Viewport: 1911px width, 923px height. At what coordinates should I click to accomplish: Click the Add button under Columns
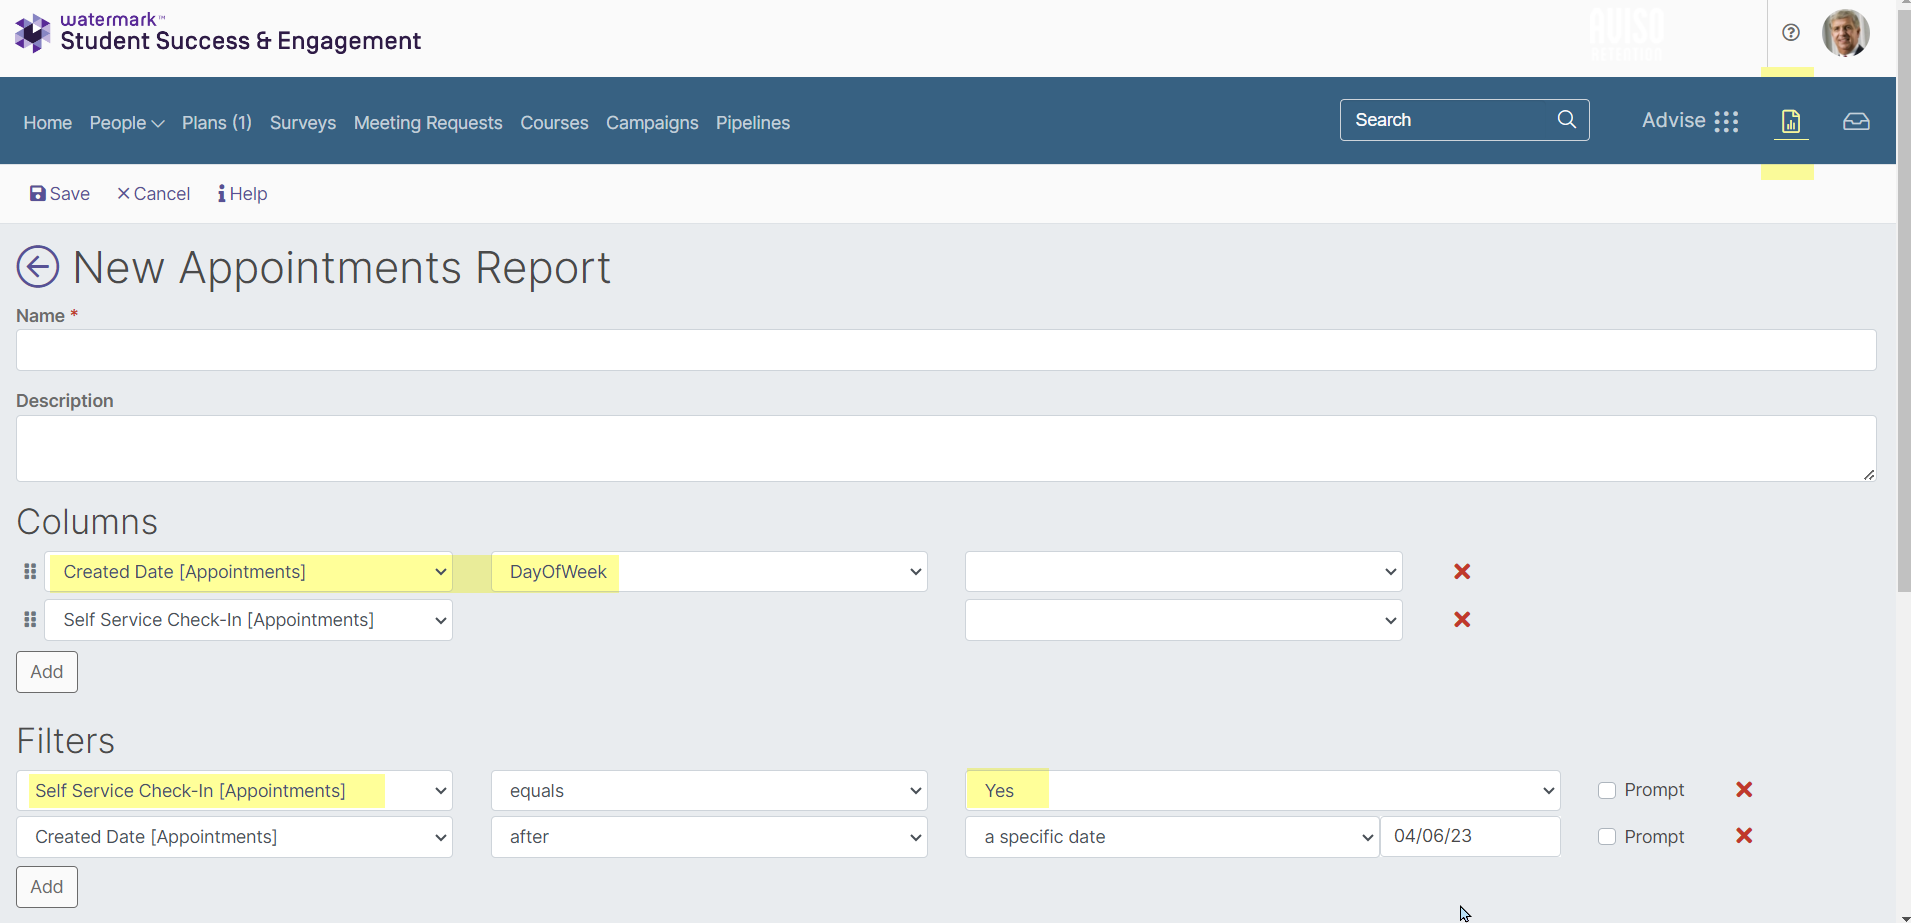click(x=47, y=672)
